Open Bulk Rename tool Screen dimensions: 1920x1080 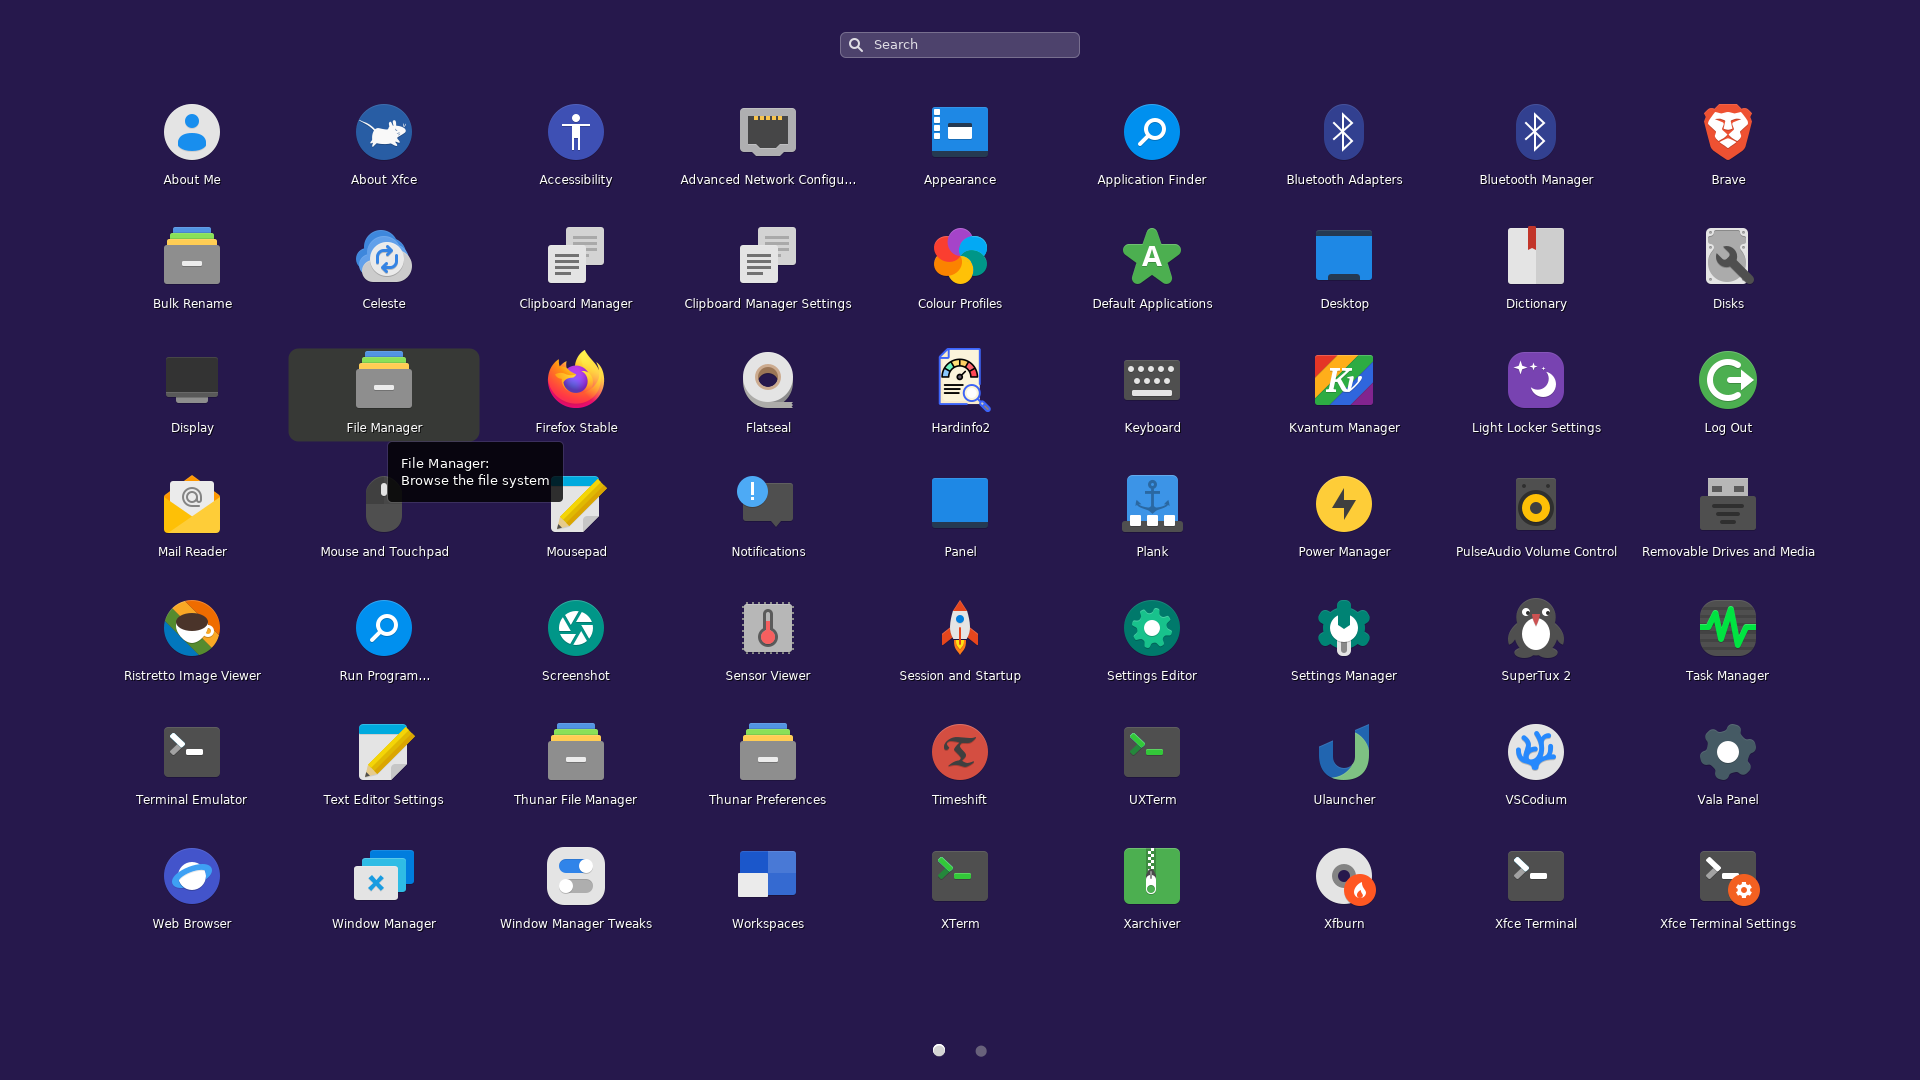[x=192, y=270]
